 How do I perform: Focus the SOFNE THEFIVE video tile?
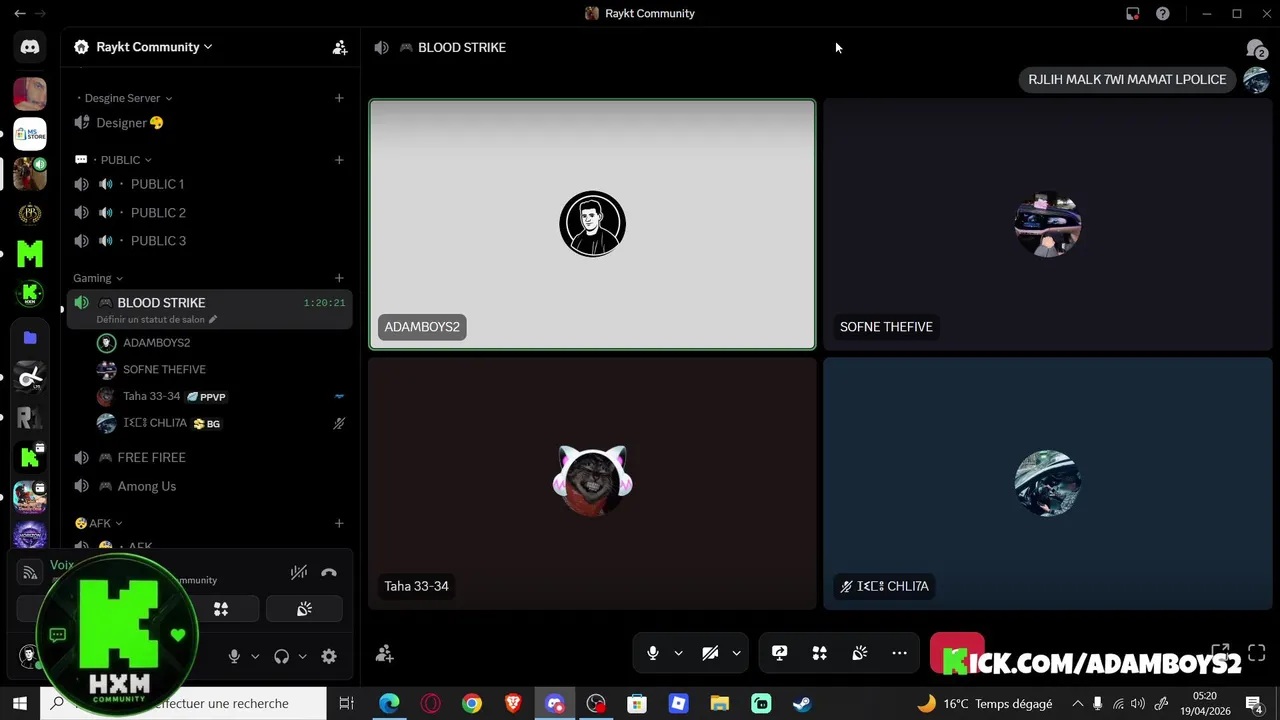(x=1047, y=224)
